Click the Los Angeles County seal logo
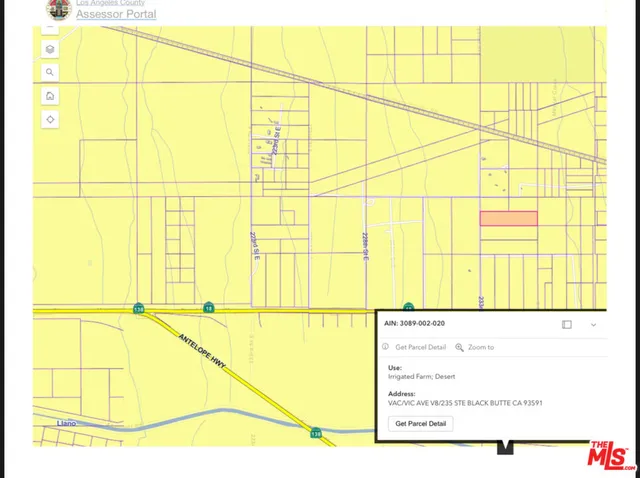 point(58,9)
